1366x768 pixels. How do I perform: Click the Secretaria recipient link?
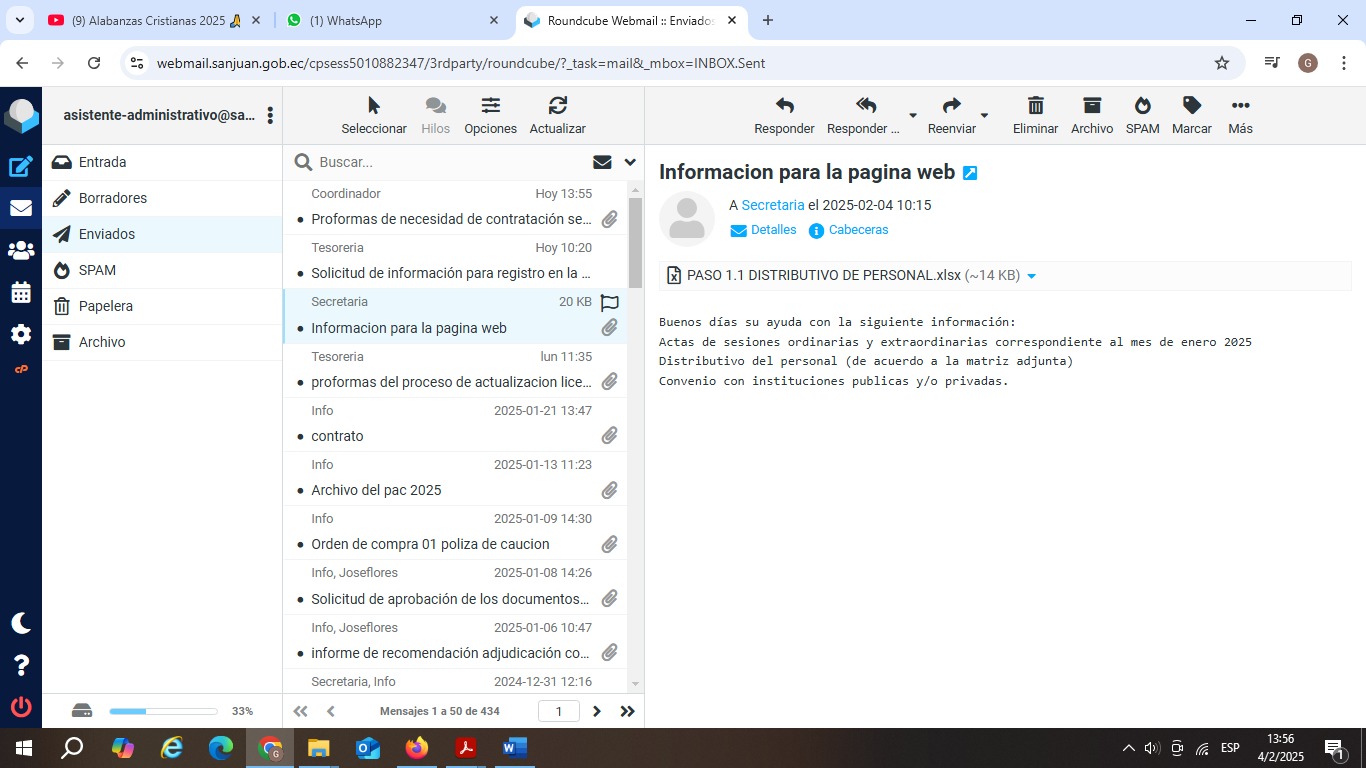[x=772, y=205]
